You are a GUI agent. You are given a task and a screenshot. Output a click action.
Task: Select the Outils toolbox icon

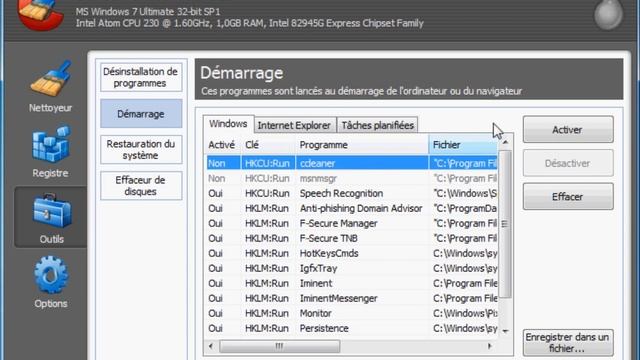point(51,212)
